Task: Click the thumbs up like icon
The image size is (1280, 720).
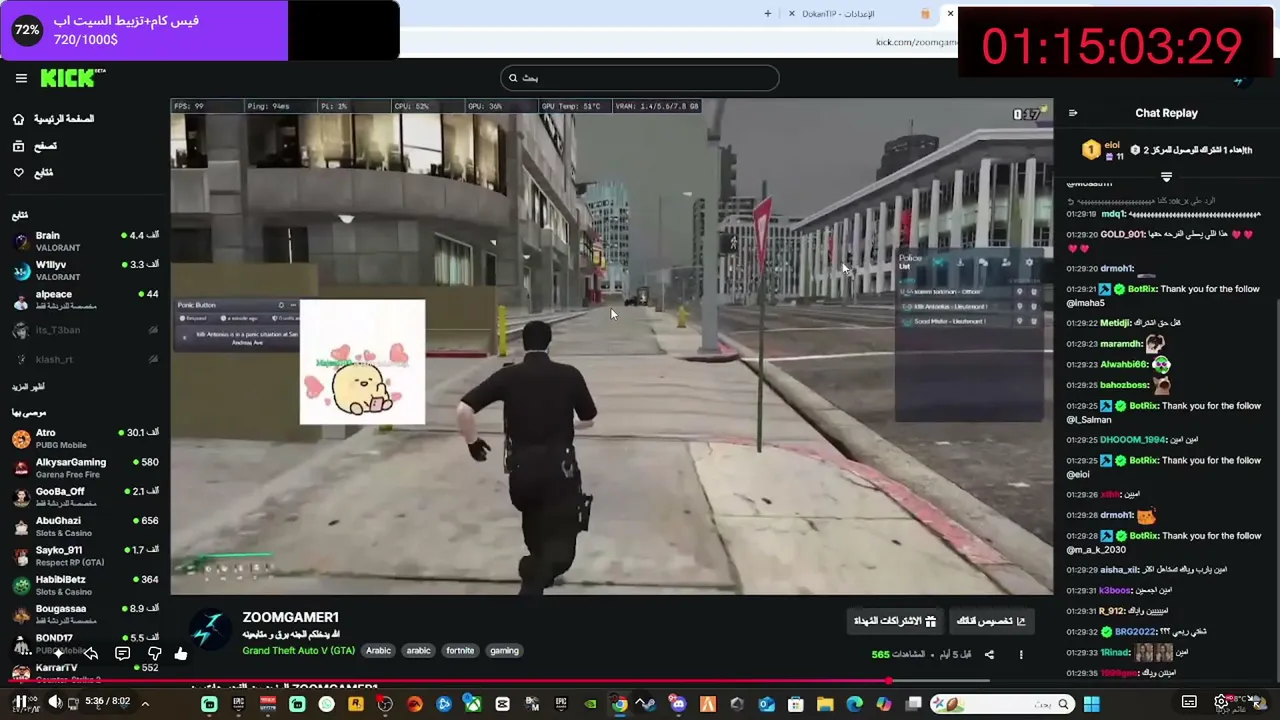Action: pos(181,654)
